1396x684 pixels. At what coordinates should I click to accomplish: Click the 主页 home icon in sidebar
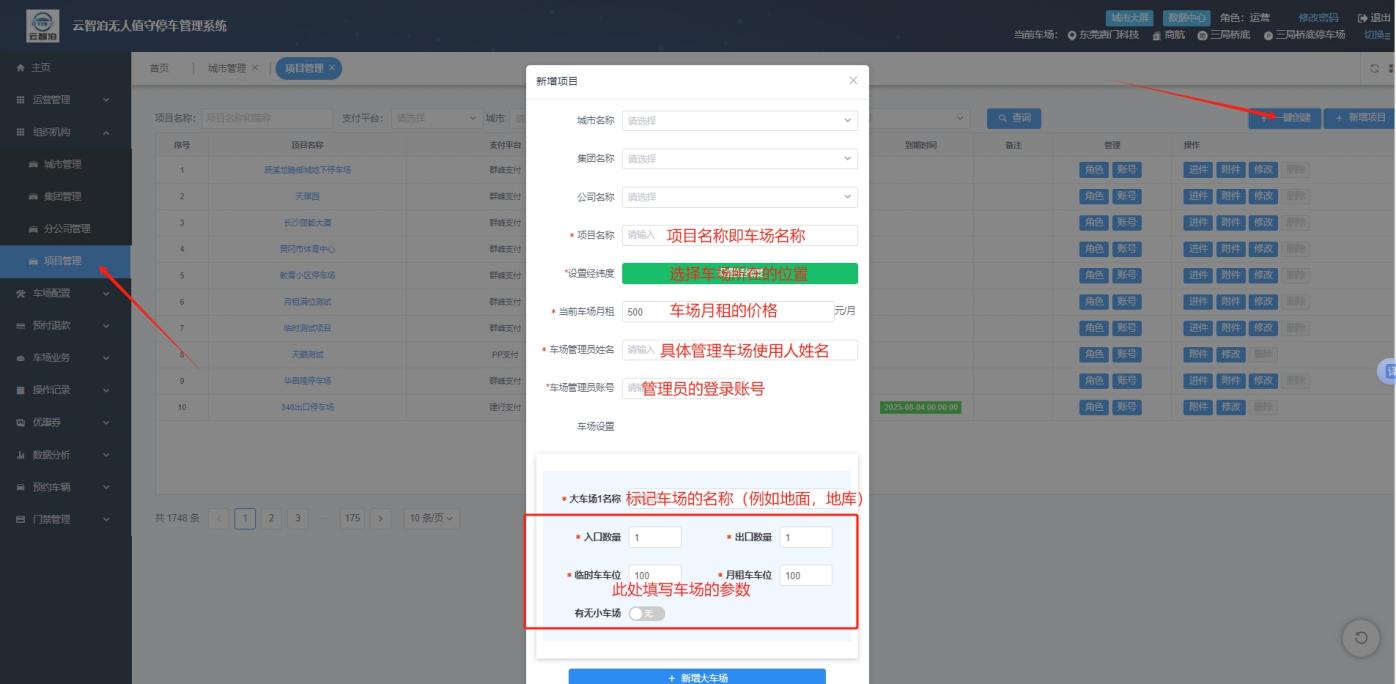coord(21,68)
